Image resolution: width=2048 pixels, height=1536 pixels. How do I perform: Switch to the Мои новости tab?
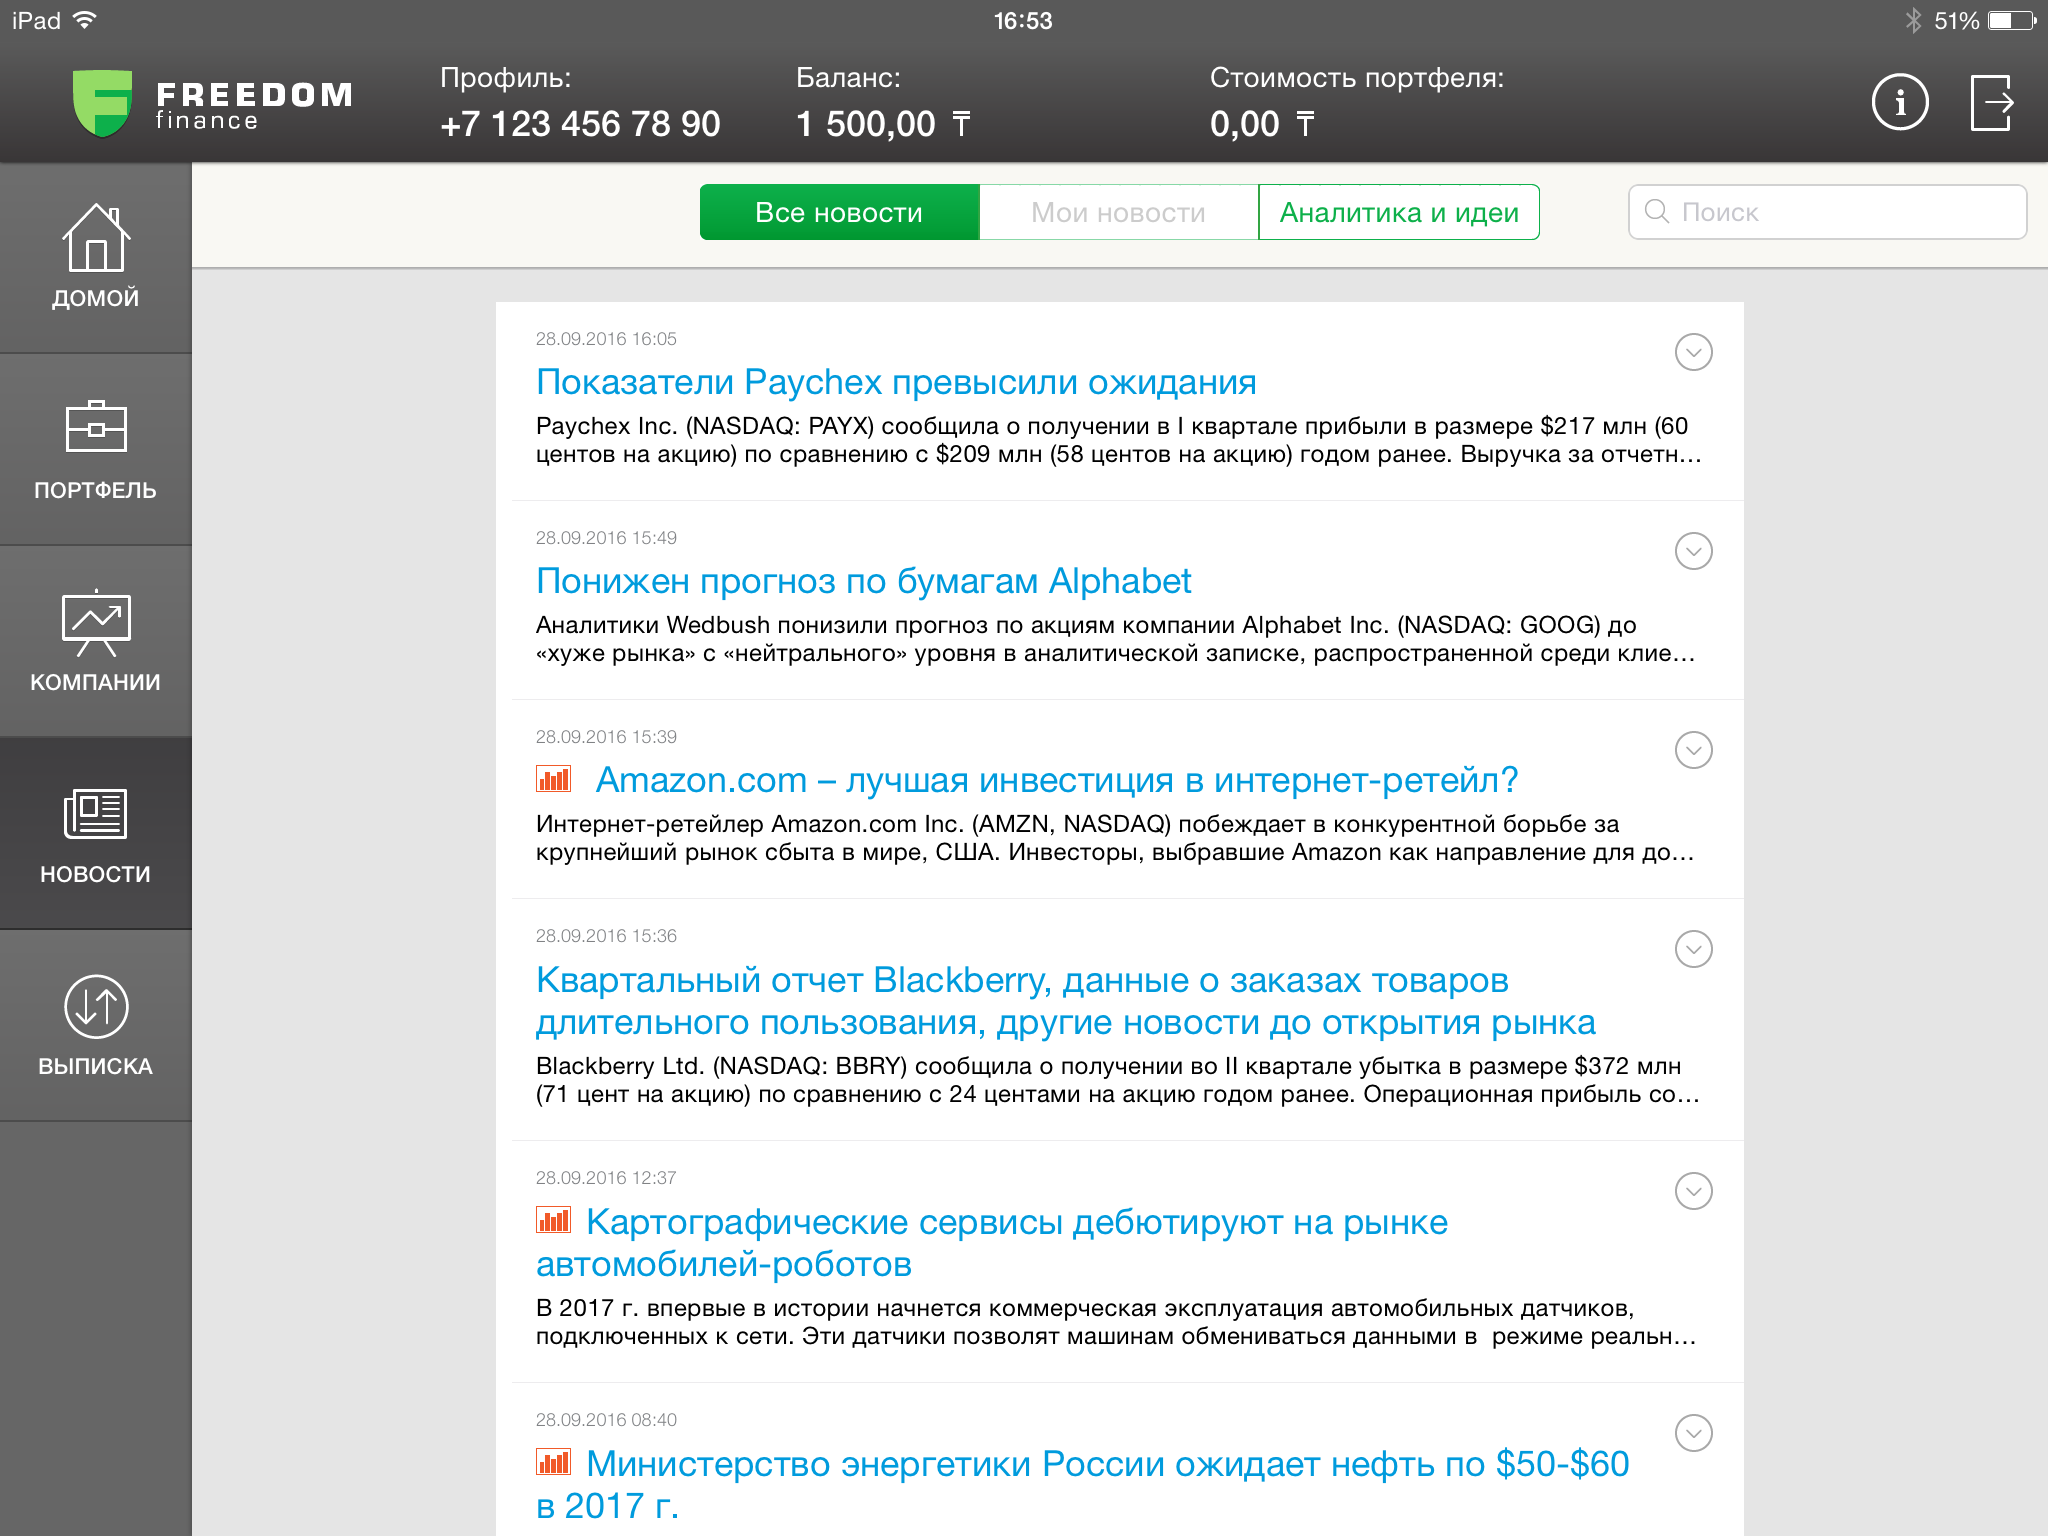click(1118, 212)
